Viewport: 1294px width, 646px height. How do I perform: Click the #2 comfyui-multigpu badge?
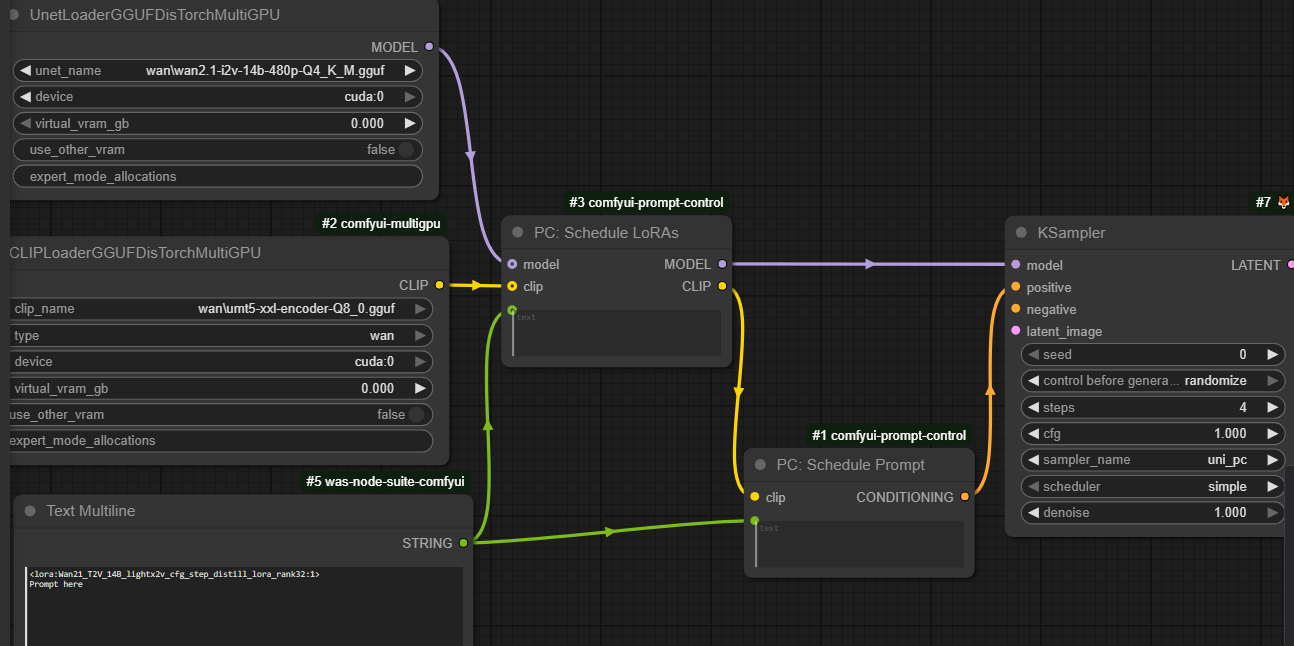[381, 224]
